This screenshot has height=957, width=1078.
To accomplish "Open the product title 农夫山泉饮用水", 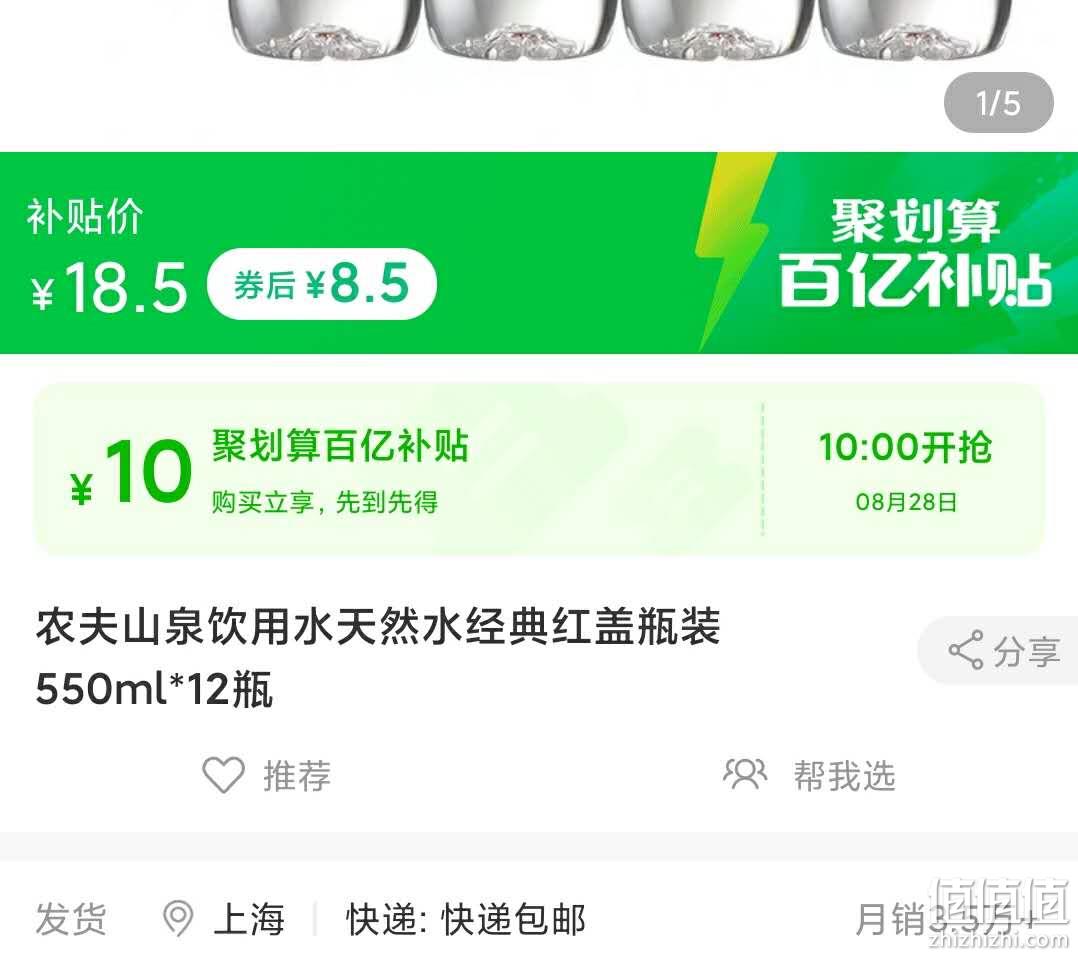I will [x=377, y=657].
